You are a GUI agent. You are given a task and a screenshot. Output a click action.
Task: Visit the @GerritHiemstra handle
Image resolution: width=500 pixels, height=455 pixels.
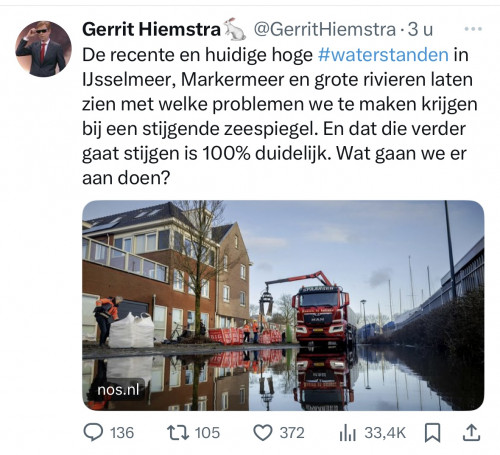point(325,30)
